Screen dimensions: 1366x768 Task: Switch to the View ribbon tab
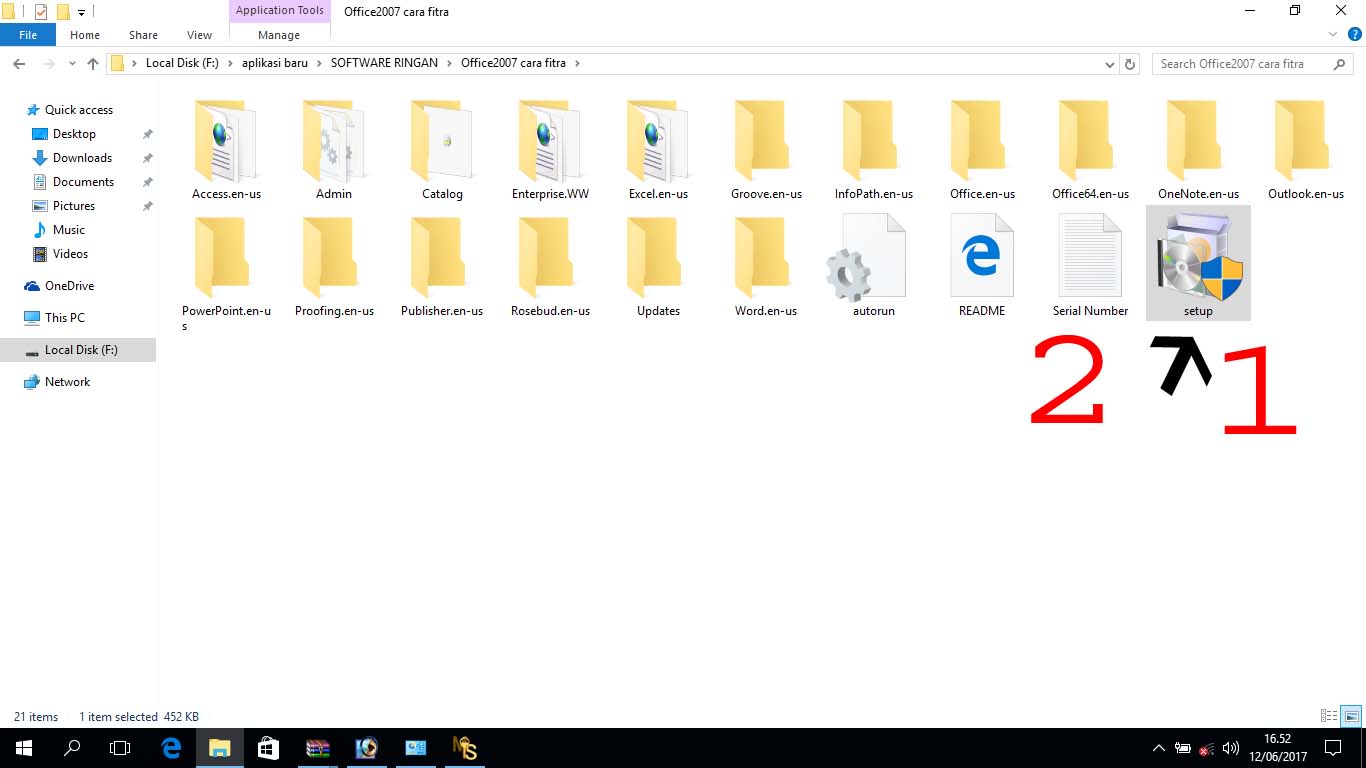coord(199,35)
